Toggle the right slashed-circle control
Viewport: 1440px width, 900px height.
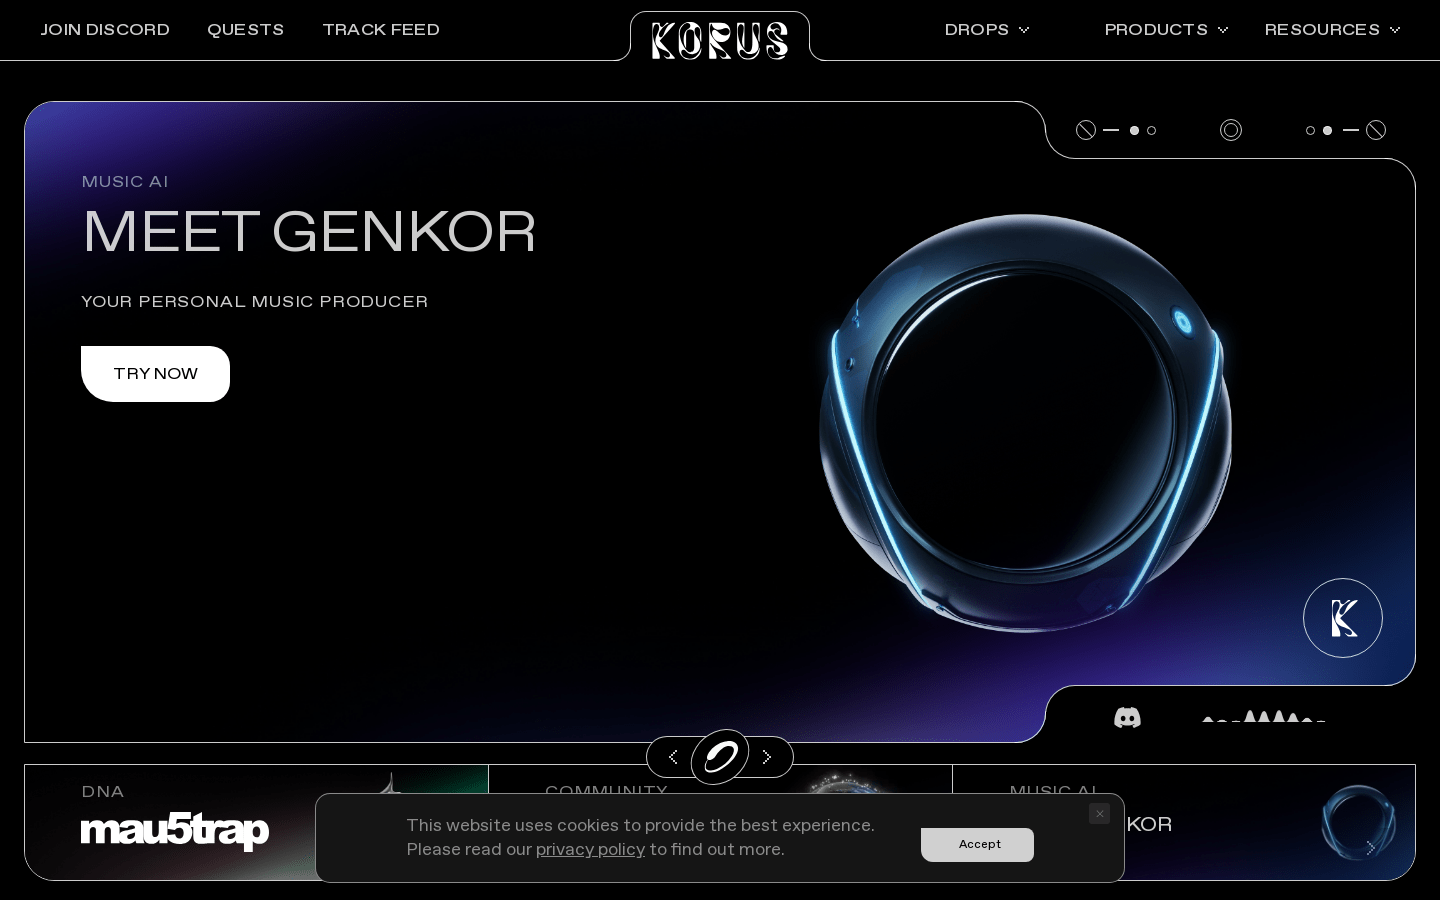(x=1376, y=130)
